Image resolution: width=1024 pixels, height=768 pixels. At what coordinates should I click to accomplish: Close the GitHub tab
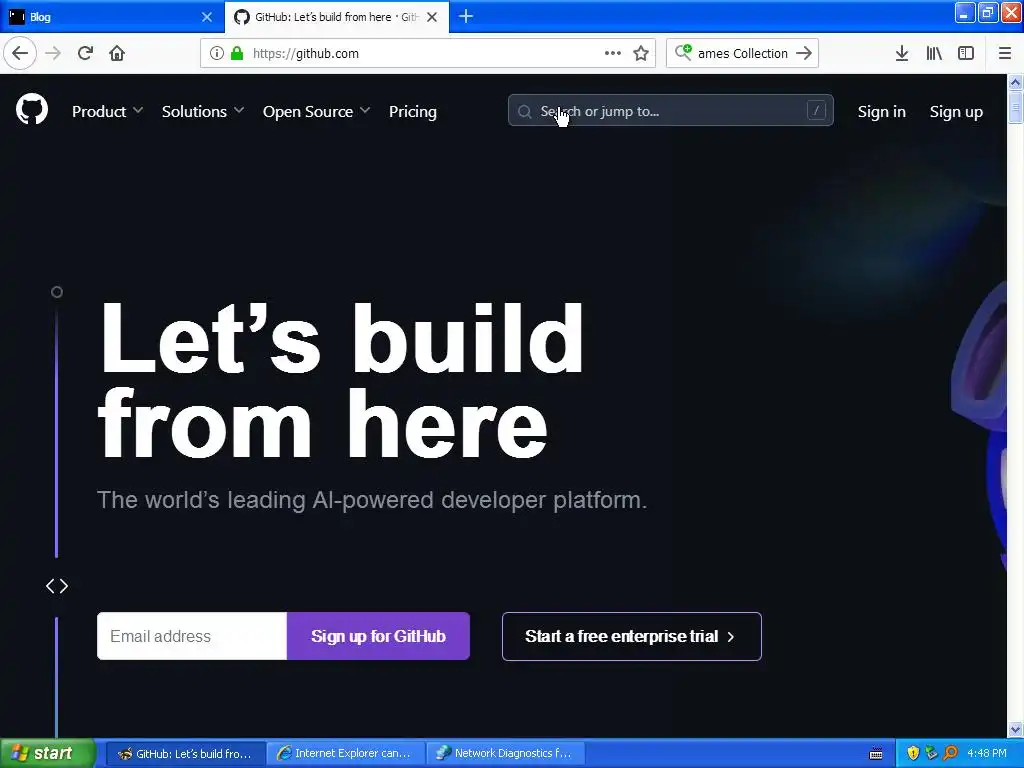pos(432,17)
